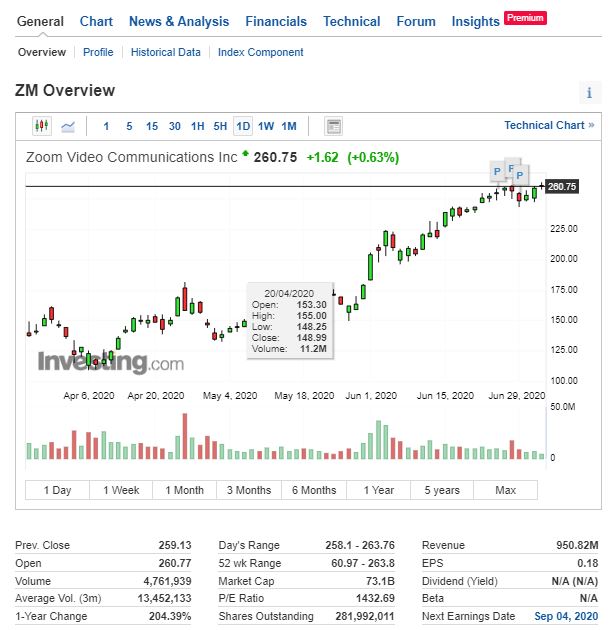Show 3 Months range
The image size is (613, 630).
pos(249,490)
